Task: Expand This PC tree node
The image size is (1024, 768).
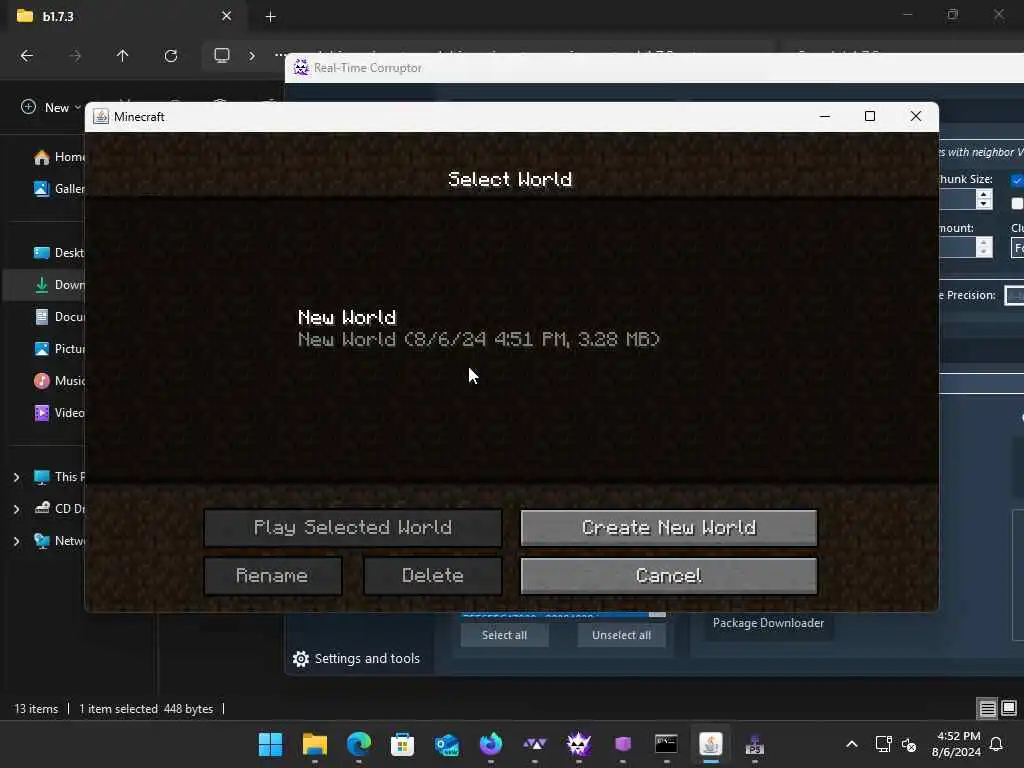Action: 16,477
